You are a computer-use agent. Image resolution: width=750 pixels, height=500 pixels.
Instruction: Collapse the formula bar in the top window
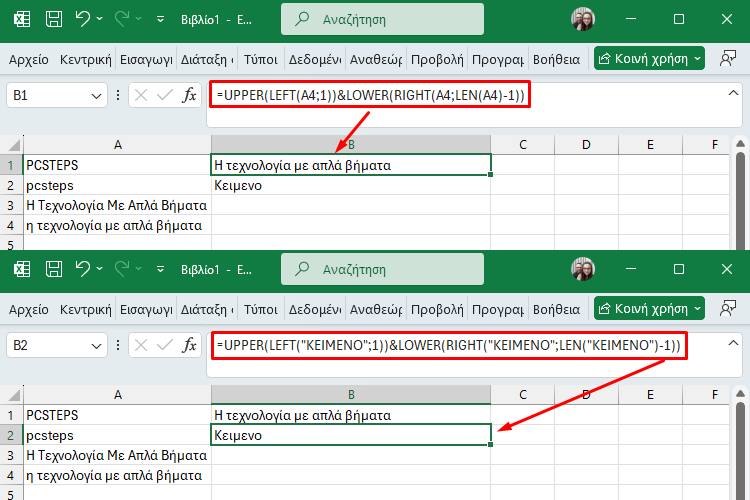click(x=733, y=93)
